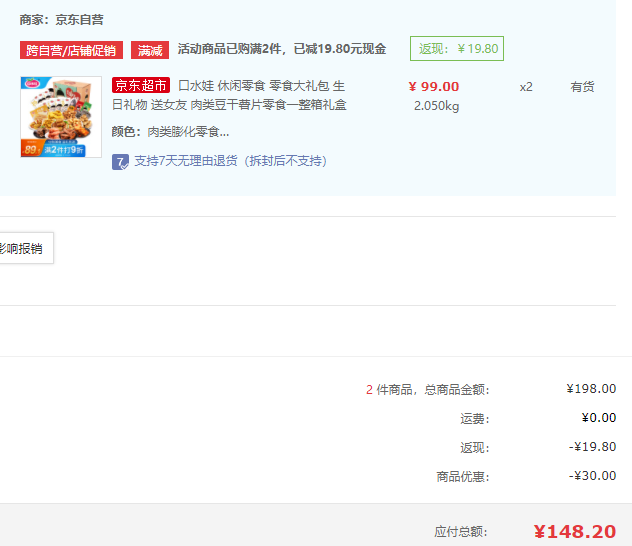
Task: Click the payable total ¥148.20
Action: click(575, 532)
